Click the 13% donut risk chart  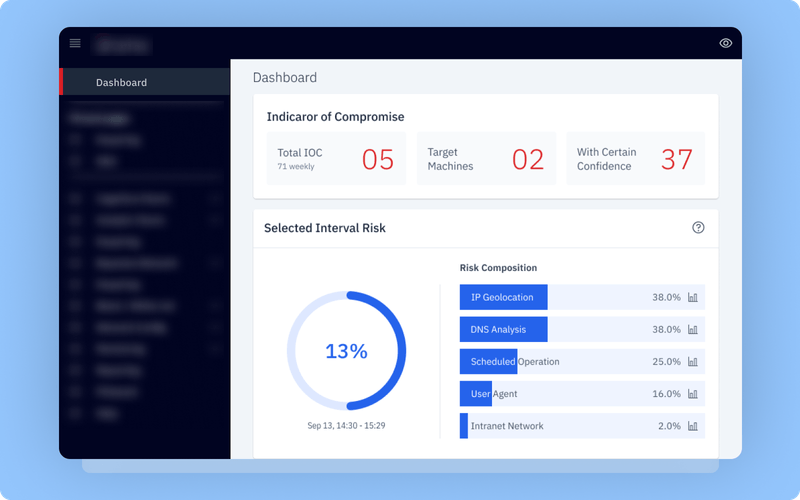[346, 351]
